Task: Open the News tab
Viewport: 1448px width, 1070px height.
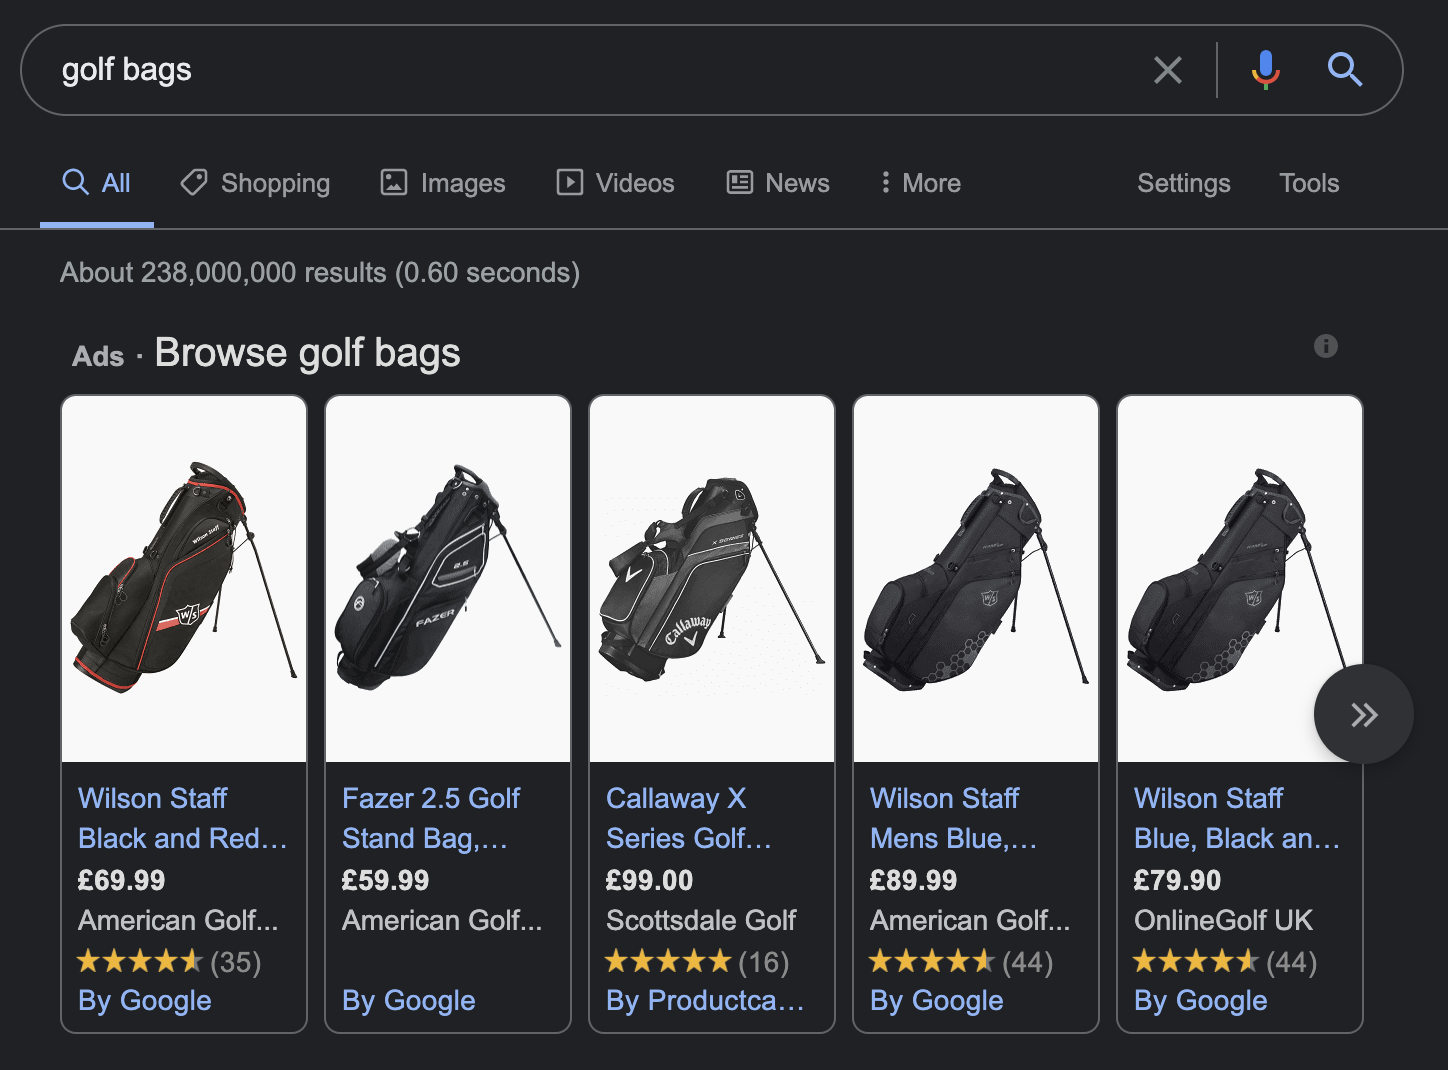Action: [778, 183]
